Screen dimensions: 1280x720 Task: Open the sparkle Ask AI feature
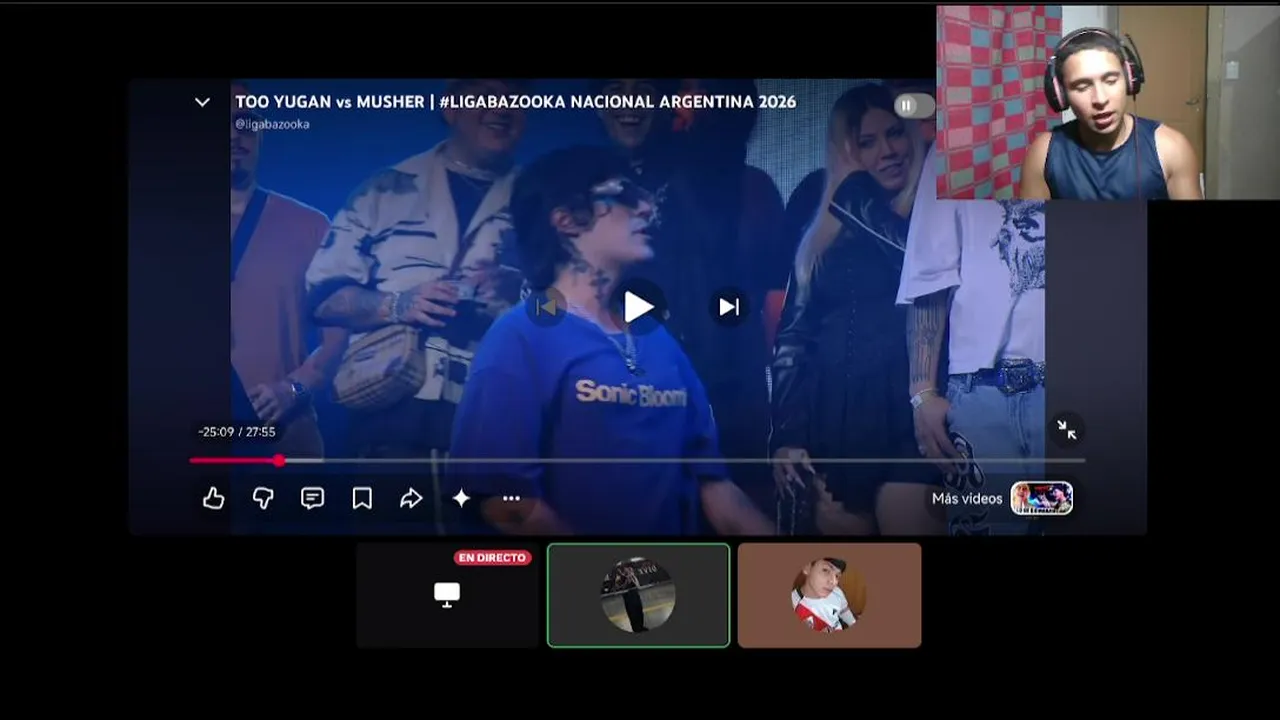pos(461,498)
